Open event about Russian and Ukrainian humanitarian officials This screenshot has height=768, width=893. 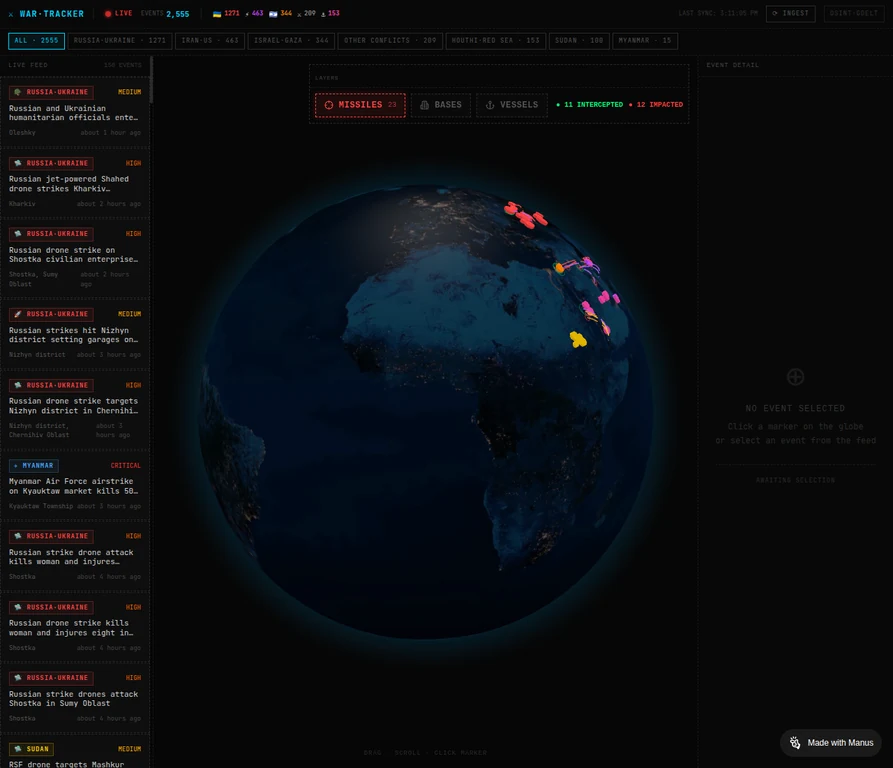coord(75,112)
